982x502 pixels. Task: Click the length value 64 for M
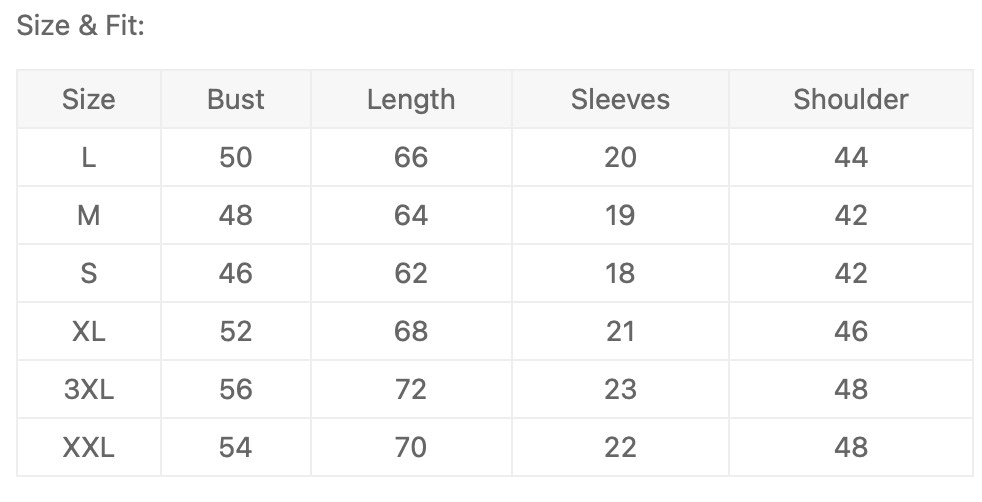pos(411,215)
